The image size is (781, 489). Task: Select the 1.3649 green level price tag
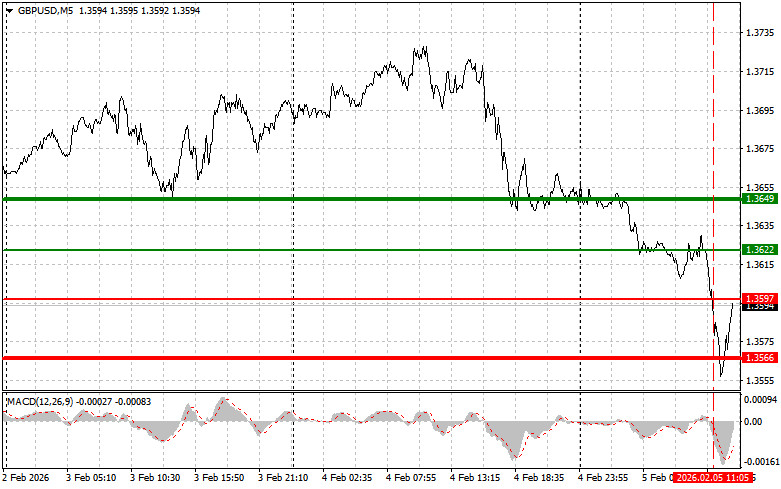[760, 199]
